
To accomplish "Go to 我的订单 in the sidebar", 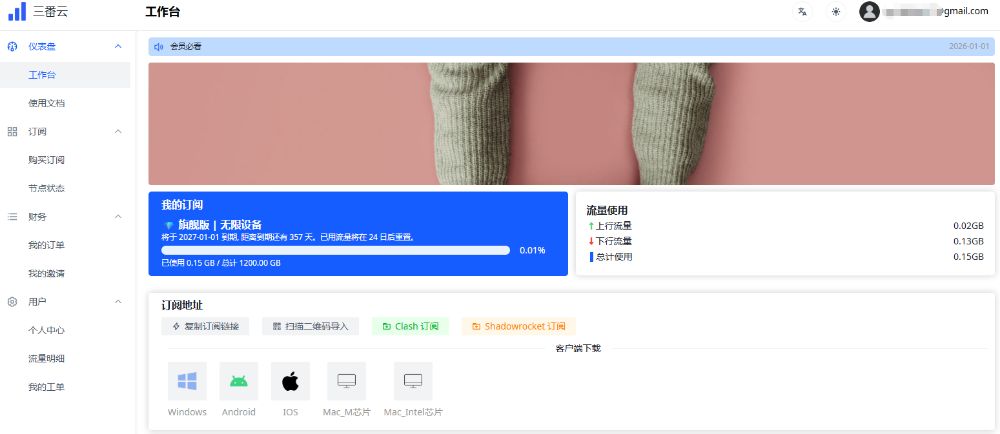I will coord(47,245).
